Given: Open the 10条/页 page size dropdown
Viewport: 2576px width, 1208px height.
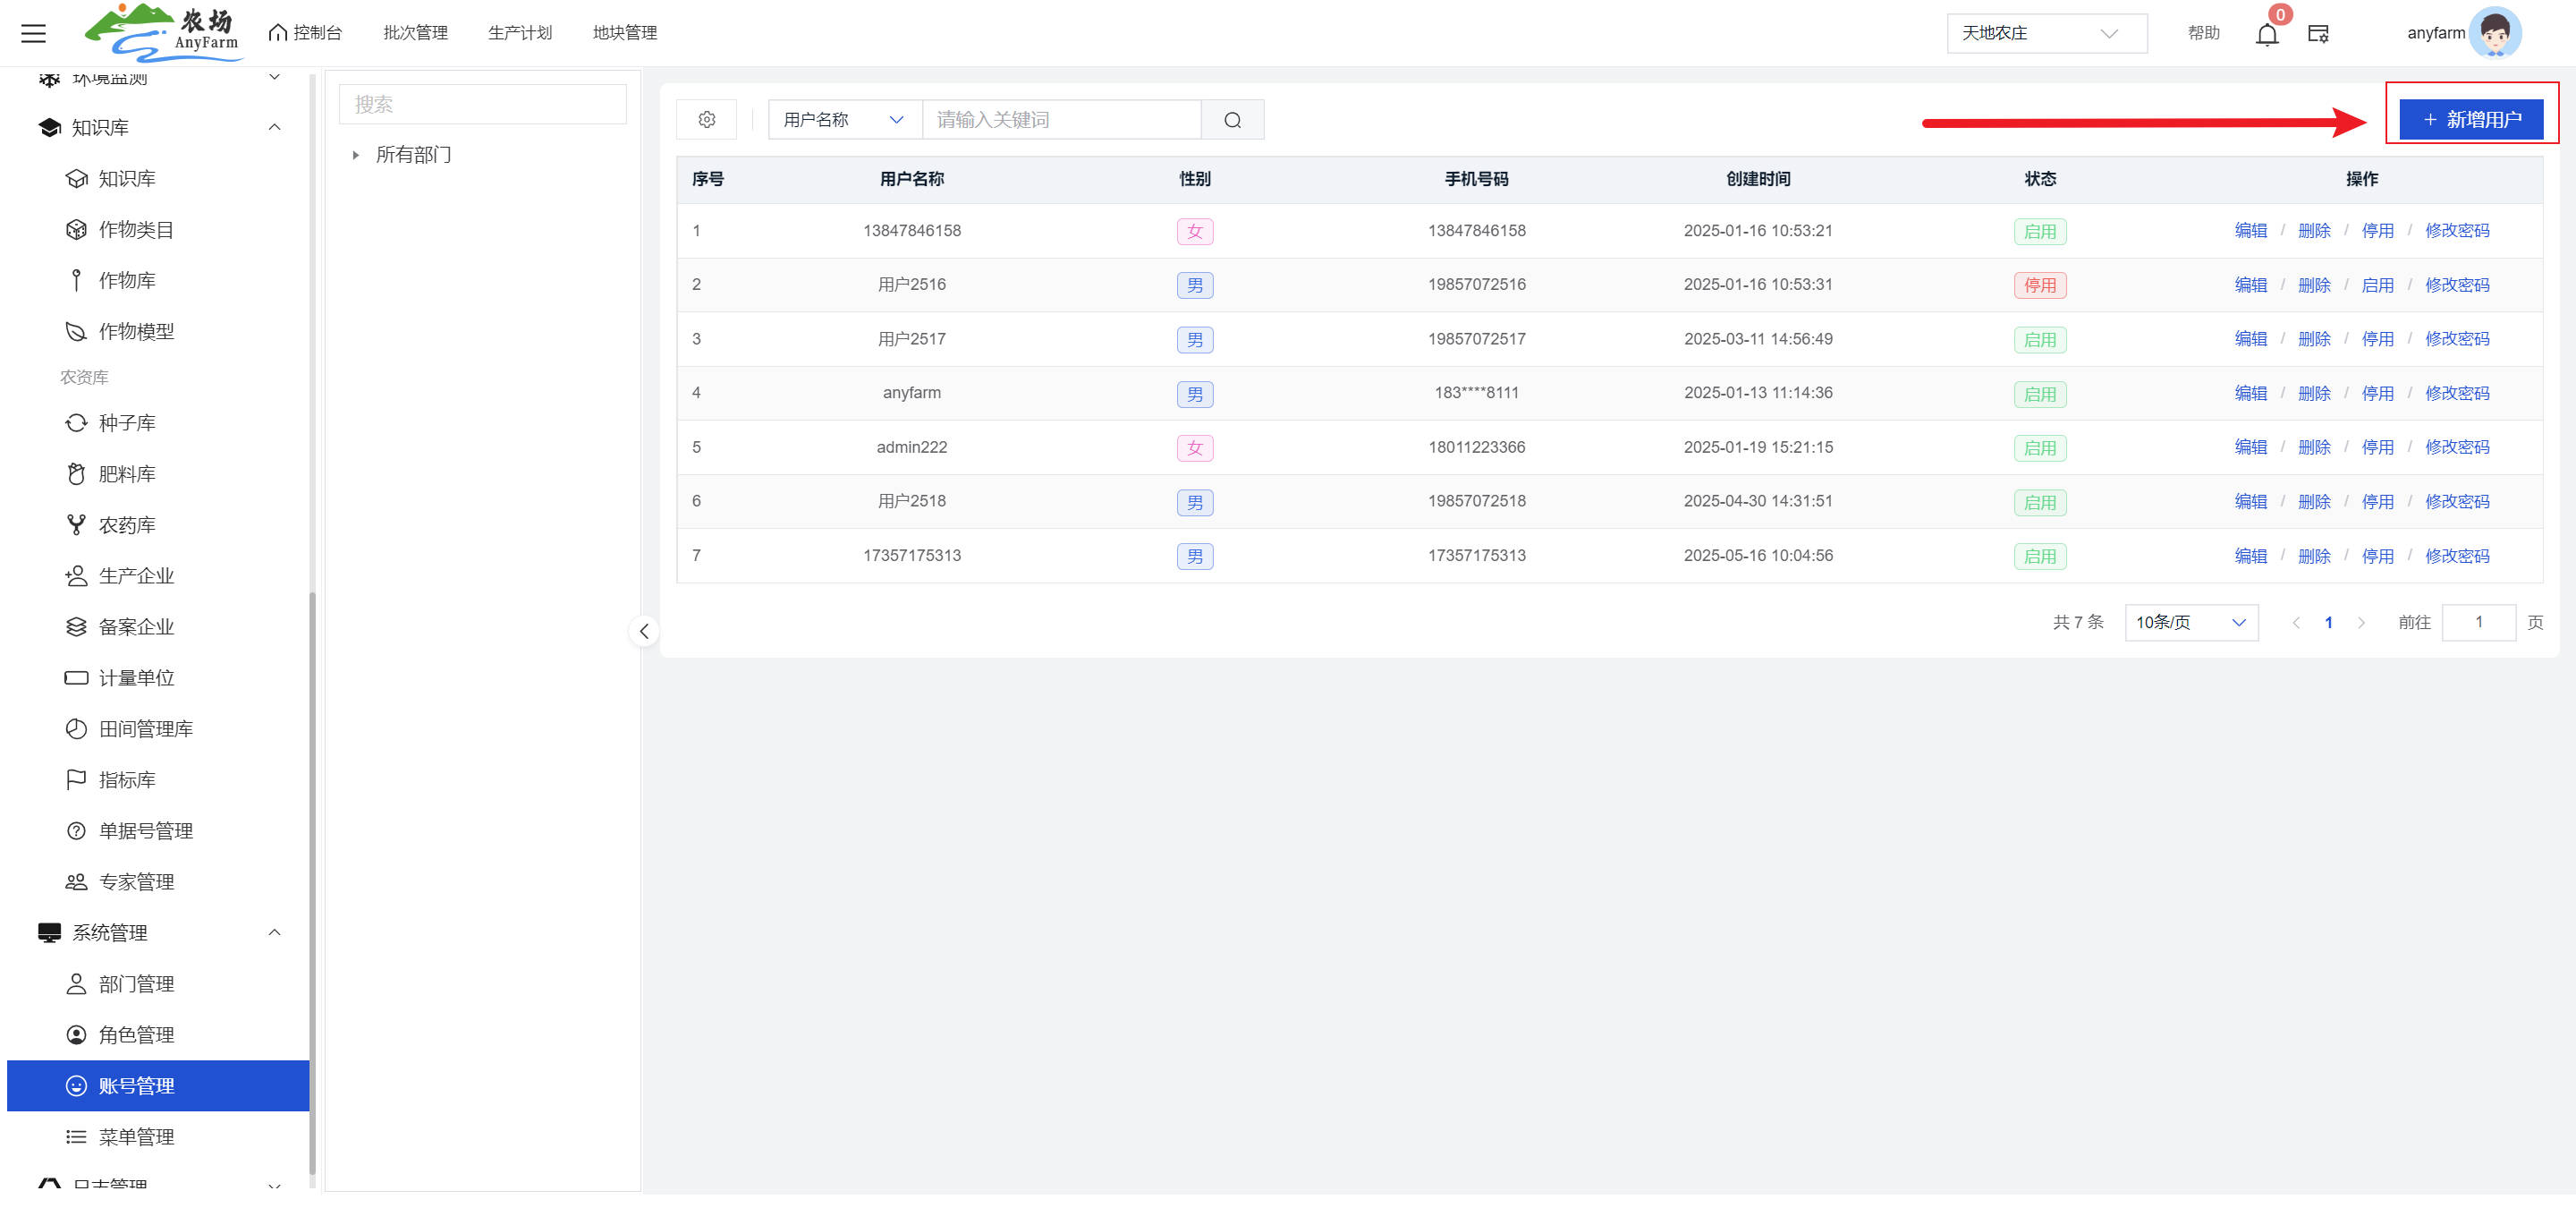Looking at the screenshot, I should click(x=2190, y=622).
